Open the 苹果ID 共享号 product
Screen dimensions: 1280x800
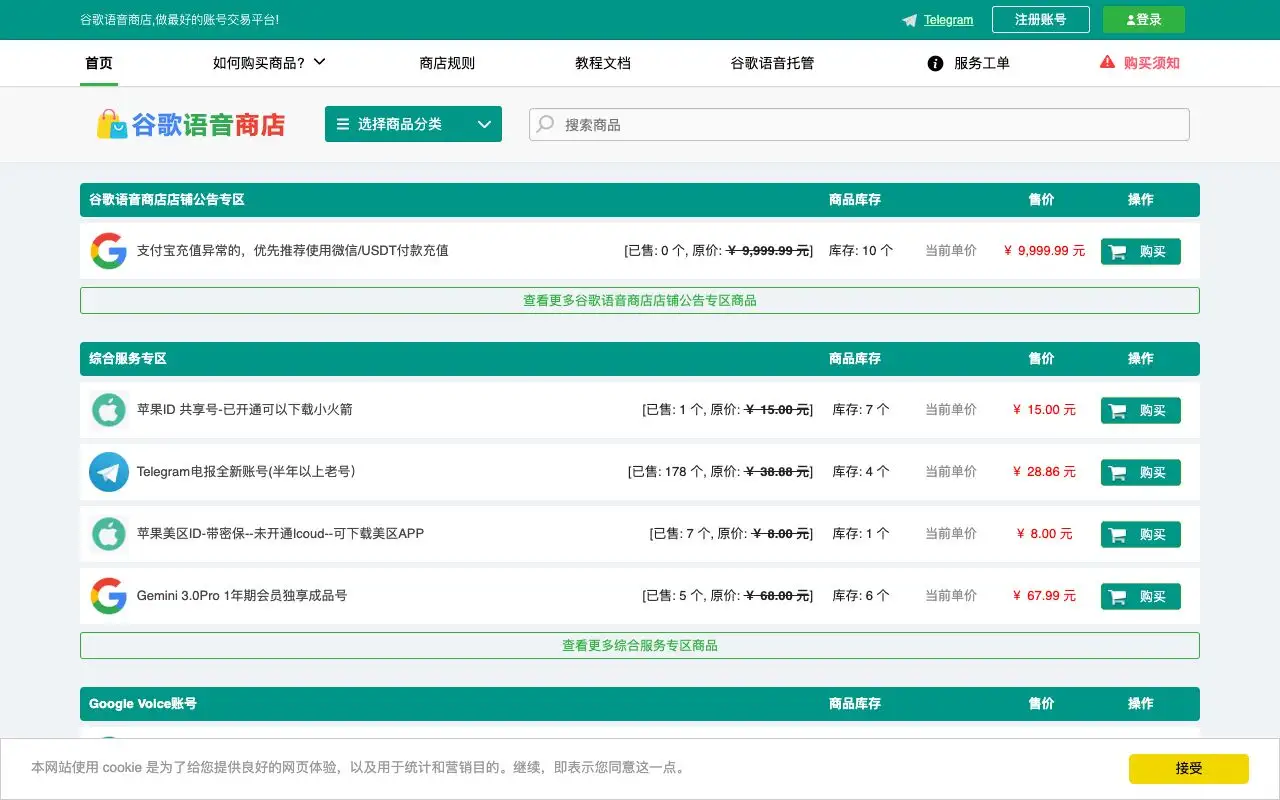pyautogui.click(x=245, y=410)
